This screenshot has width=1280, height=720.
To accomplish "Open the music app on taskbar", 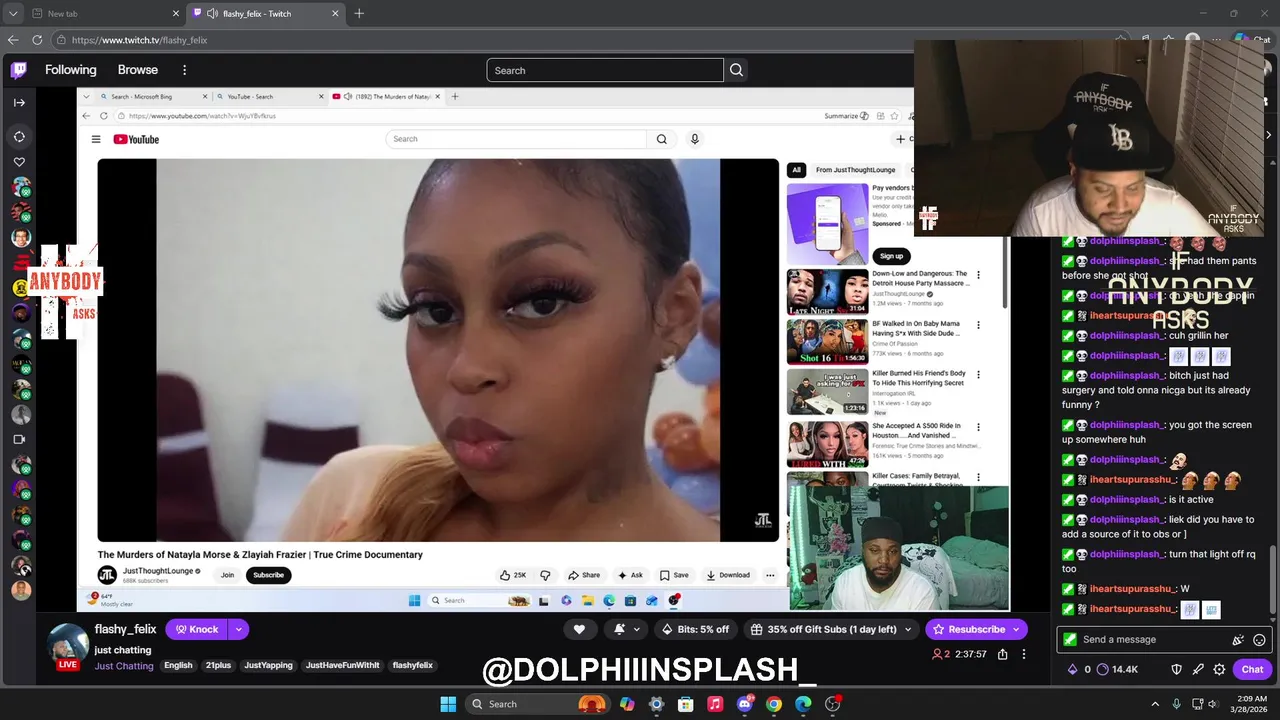I will (x=715, y=704).
